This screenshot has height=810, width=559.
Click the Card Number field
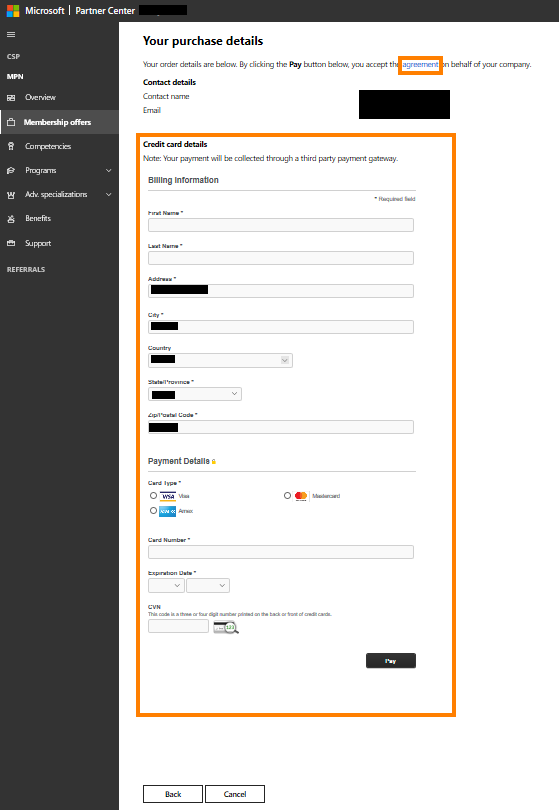(281, 552)
